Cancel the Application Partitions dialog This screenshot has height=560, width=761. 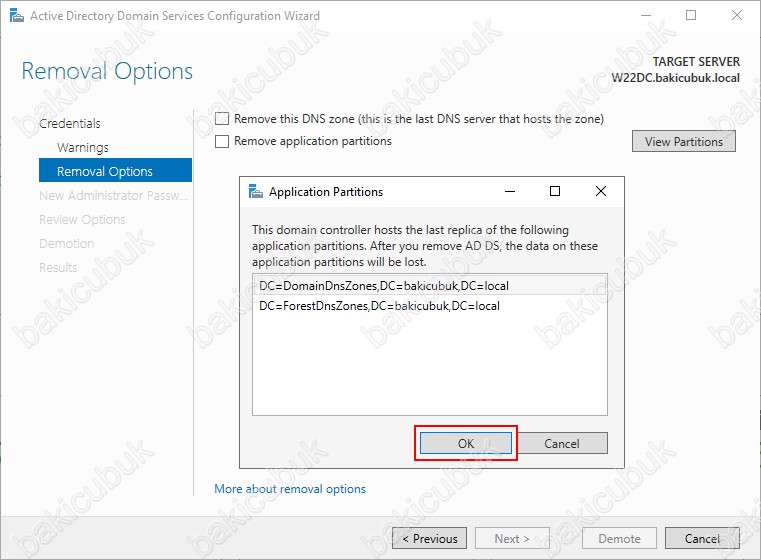point(562,443)
